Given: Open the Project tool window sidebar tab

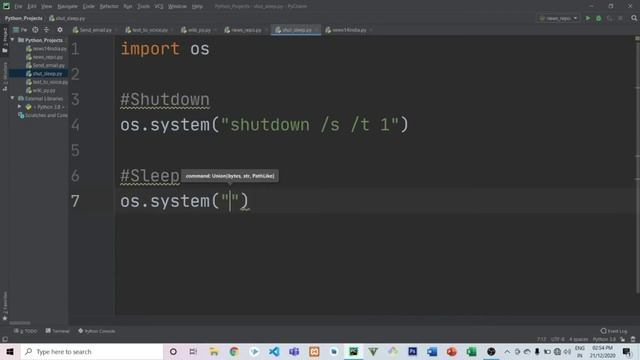Looking at the screenshot, I should (x=5, y=40).
